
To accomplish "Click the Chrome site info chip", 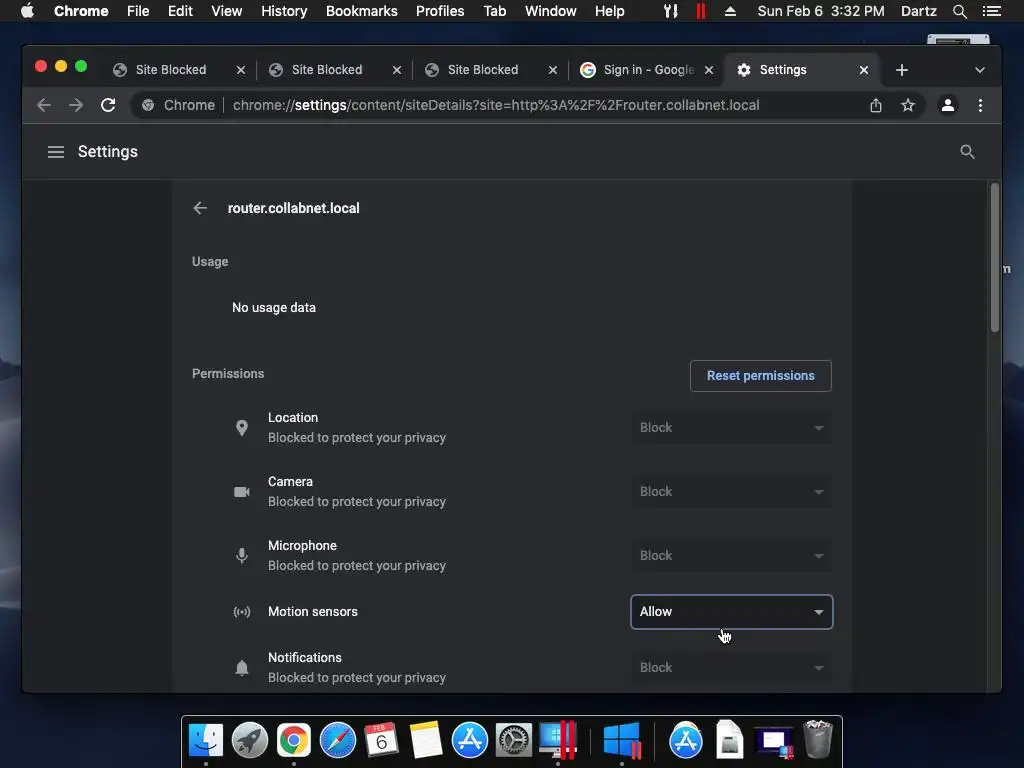I will [x=178, y=105].
